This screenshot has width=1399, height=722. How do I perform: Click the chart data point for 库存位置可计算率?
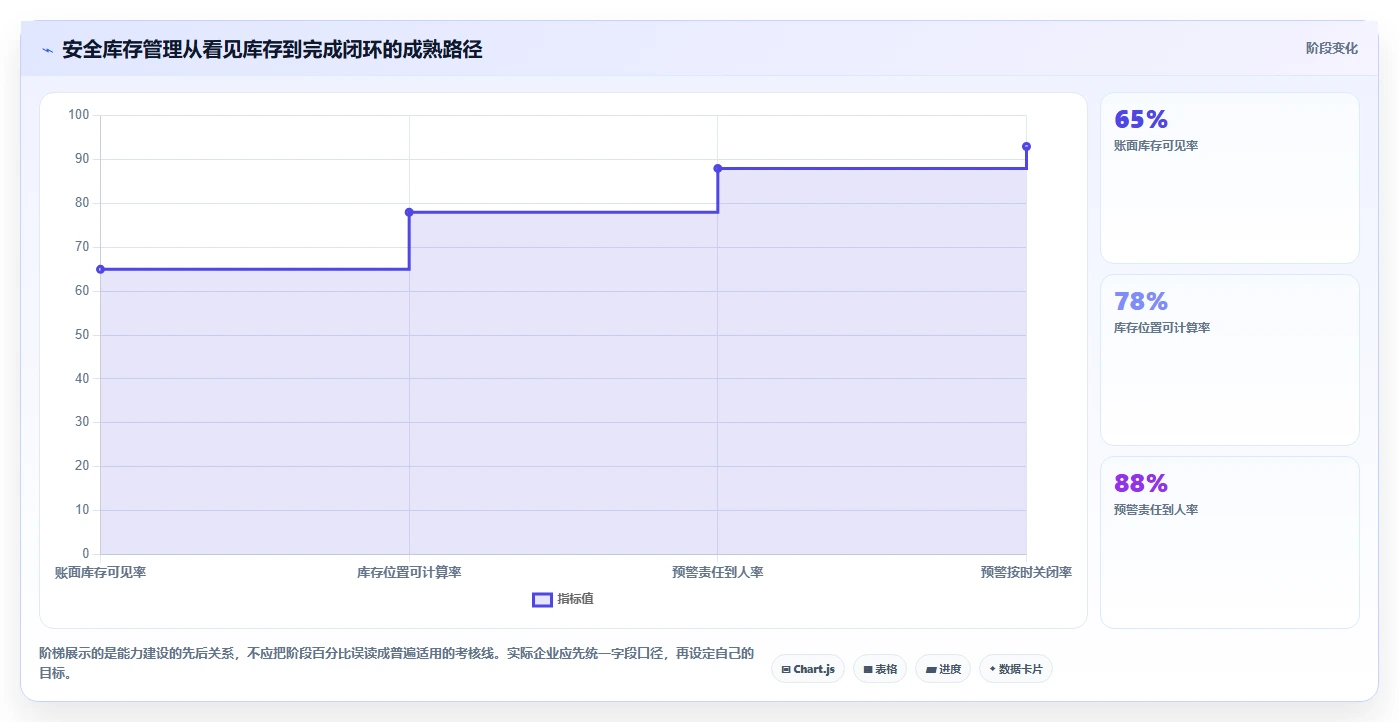coord(409,212)
